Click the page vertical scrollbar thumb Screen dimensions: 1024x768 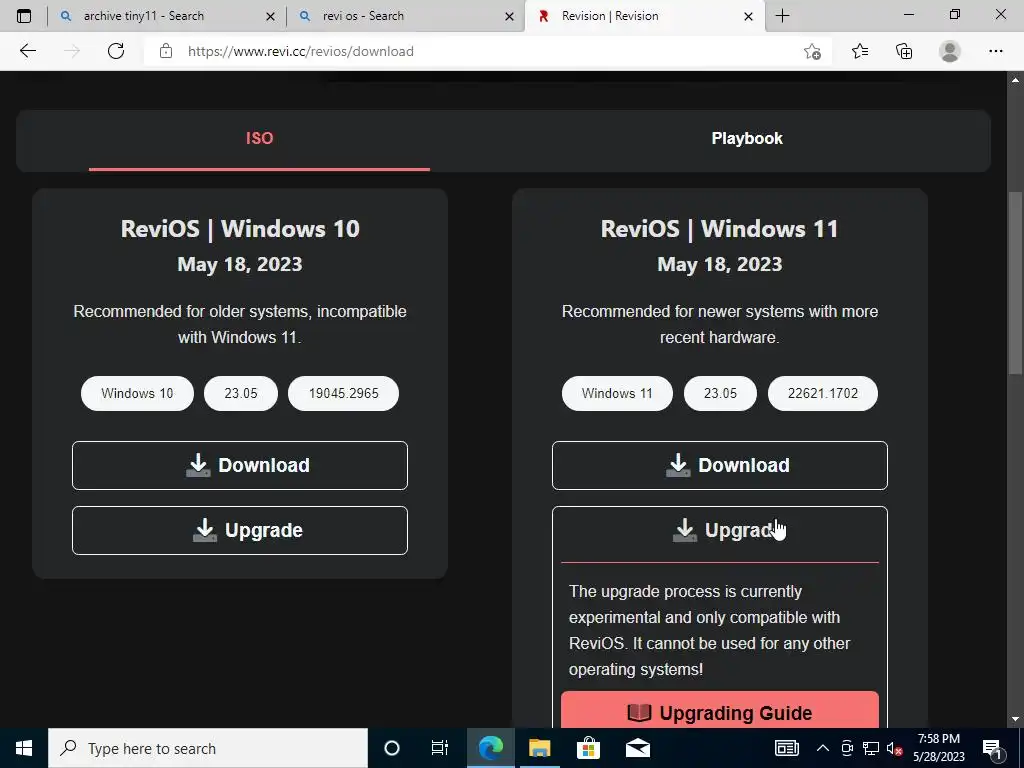coord(1015,284)
